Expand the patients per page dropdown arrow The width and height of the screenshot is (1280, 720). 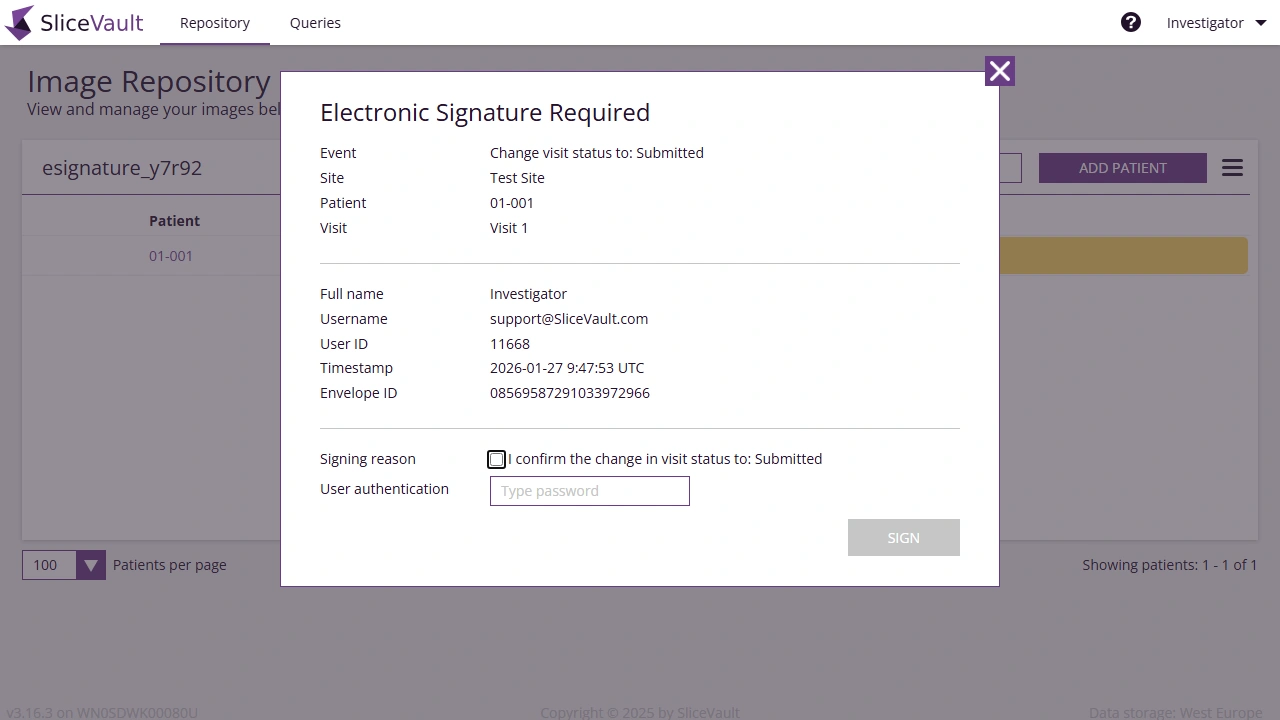(x=91, y=565)
